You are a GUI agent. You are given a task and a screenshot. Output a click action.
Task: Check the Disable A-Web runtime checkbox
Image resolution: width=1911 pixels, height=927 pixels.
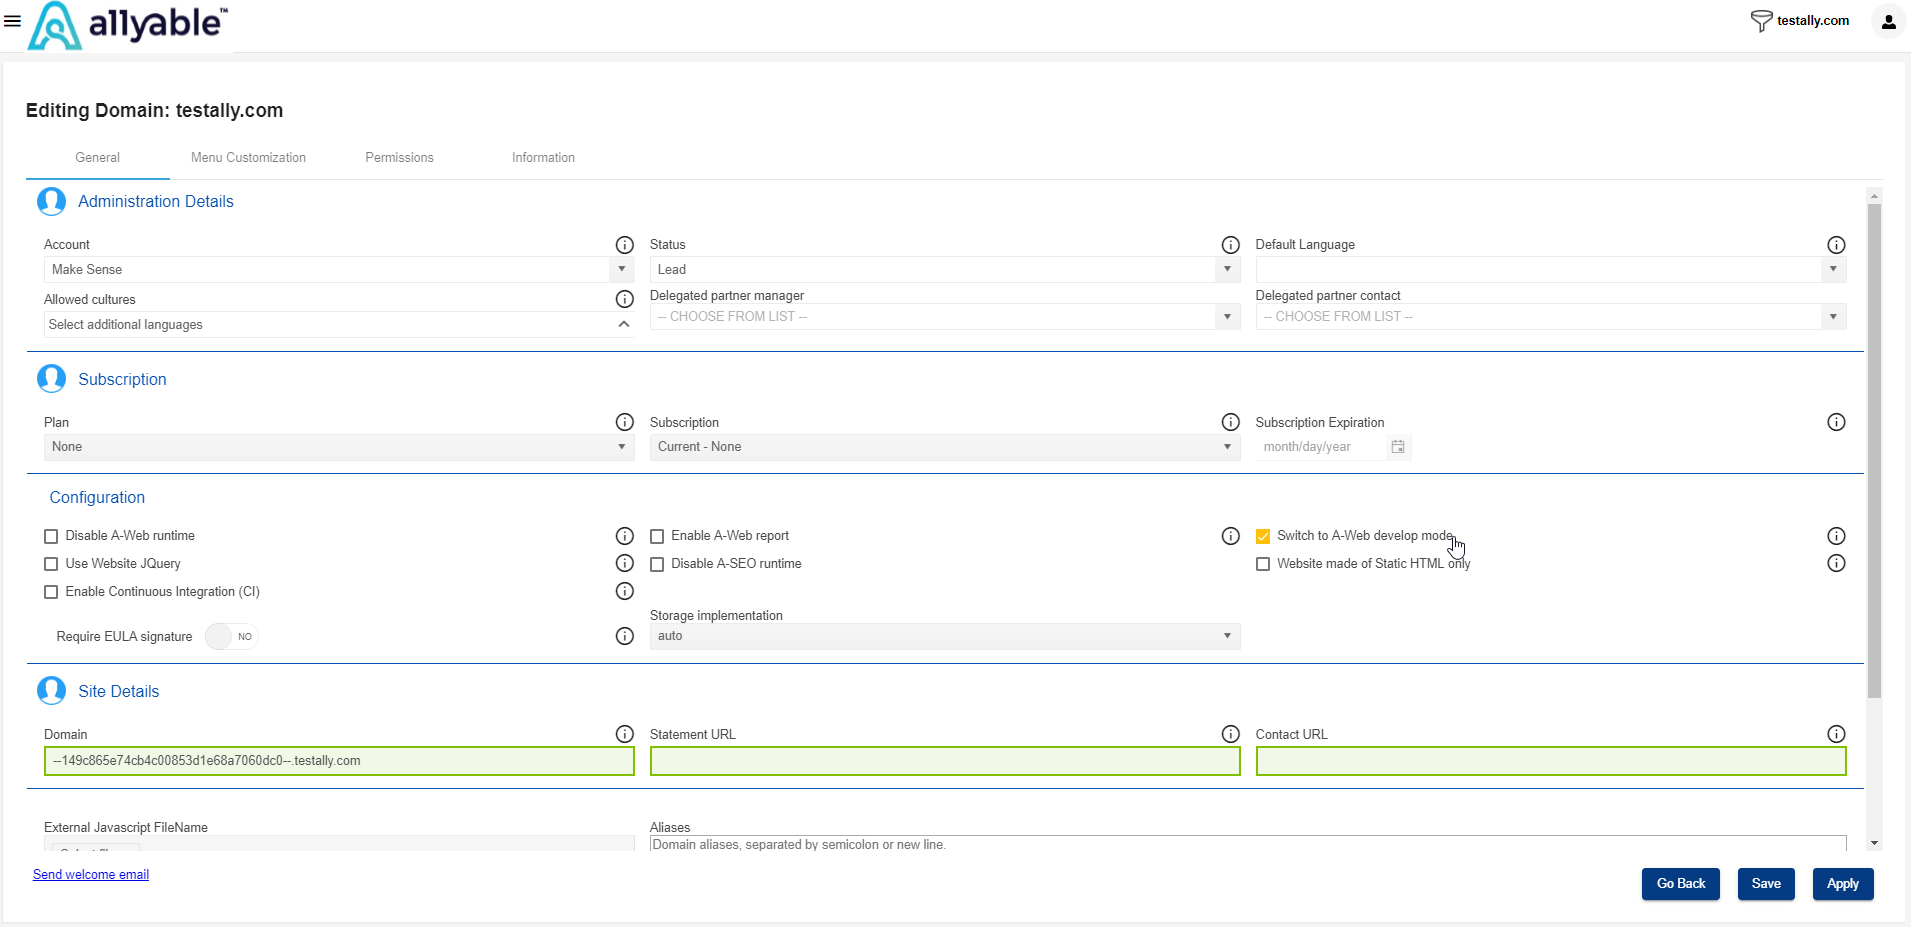pyautogui.click(x=51, y=537)
